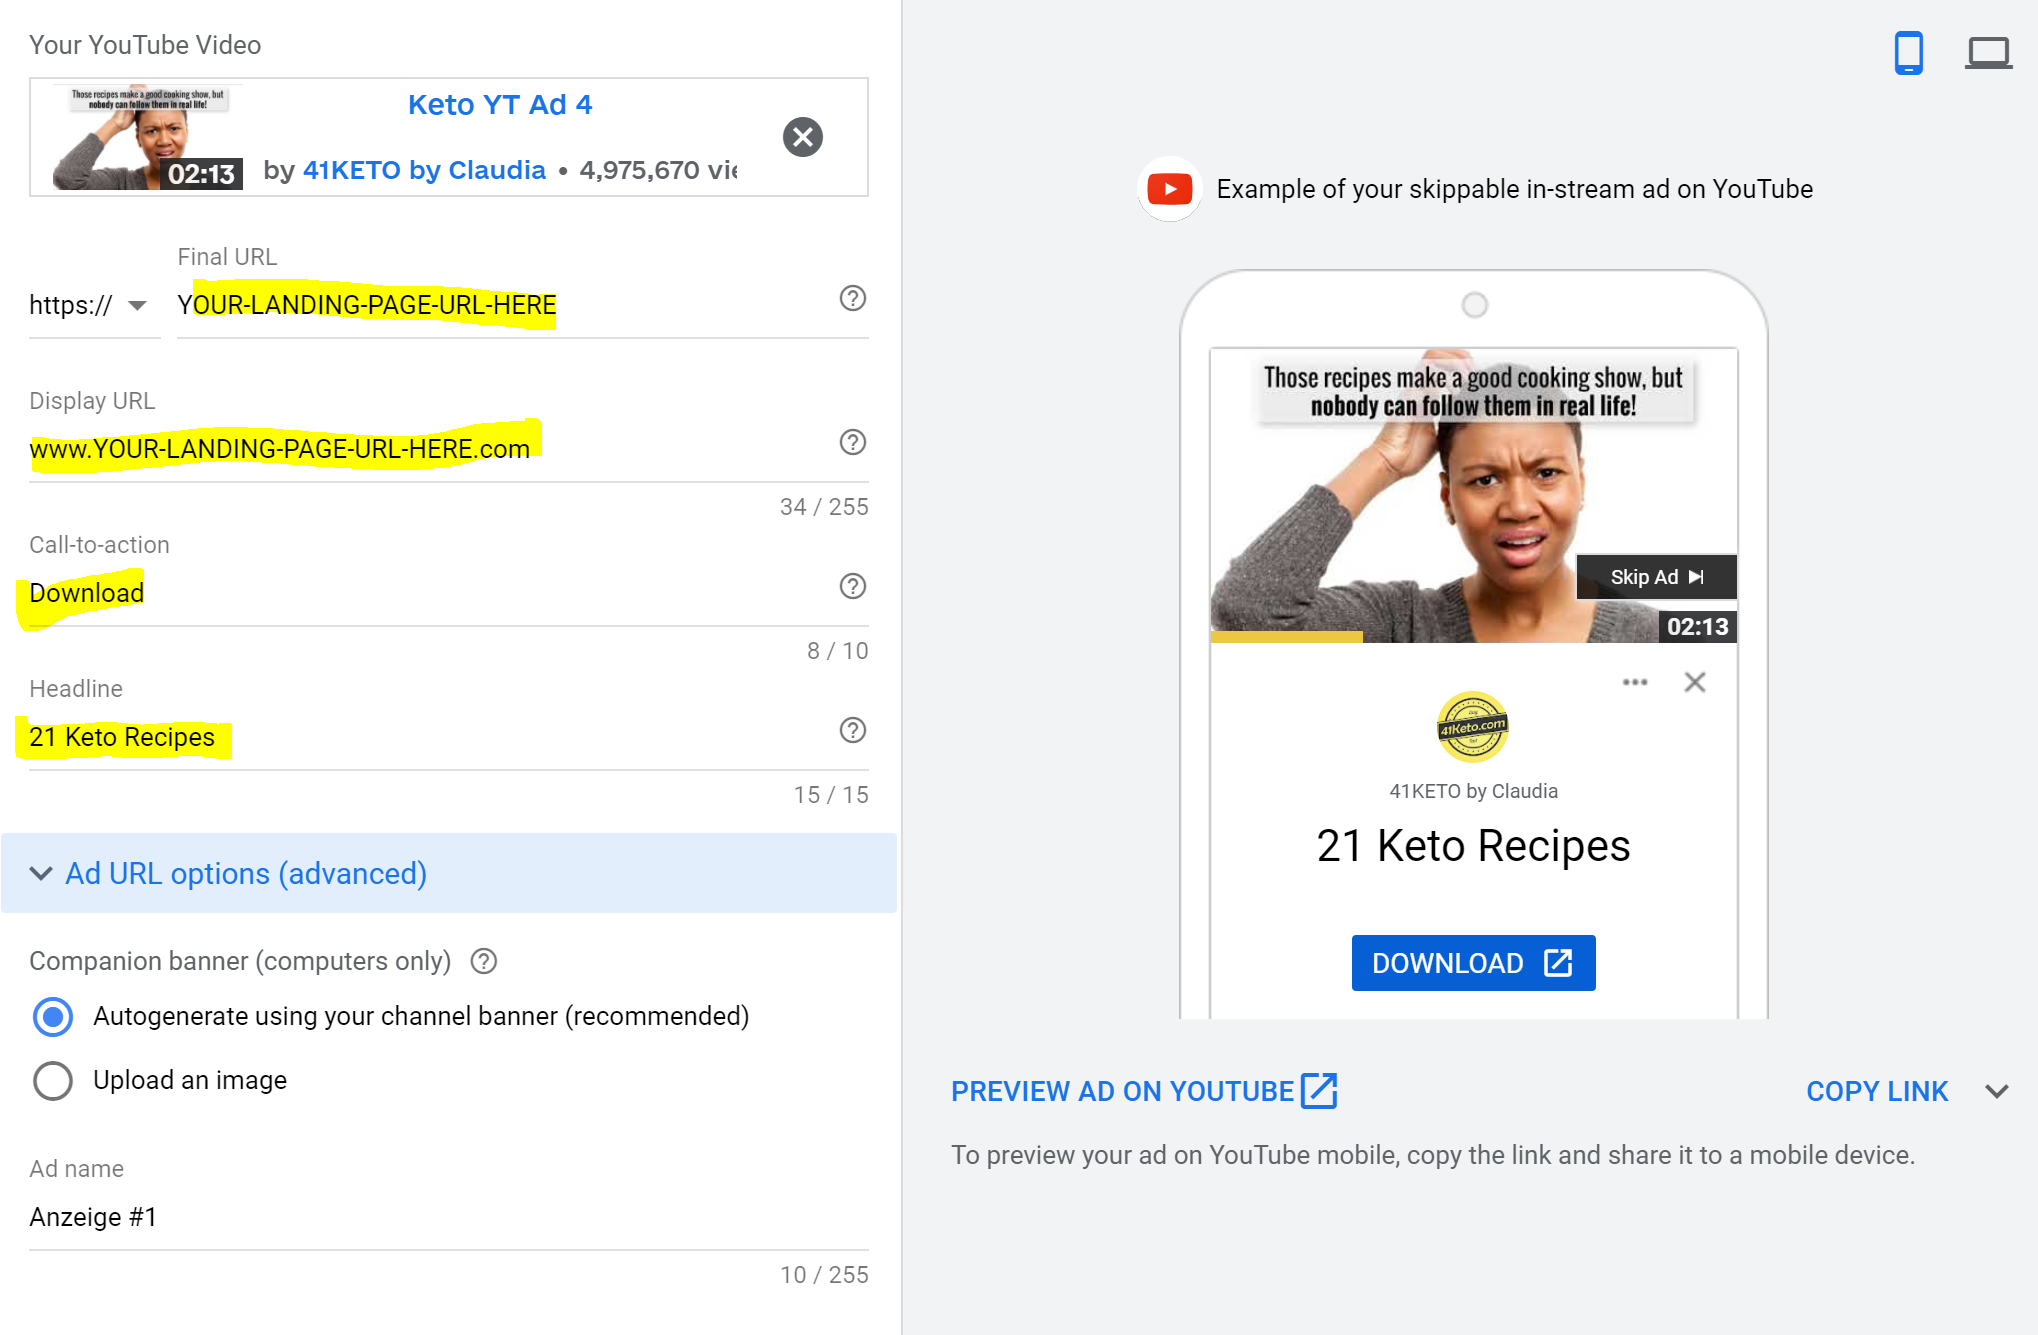Remove selected video with X icon
Image resolution: width=2038 pixels, height=1335 pixels.
click(802, 137)
